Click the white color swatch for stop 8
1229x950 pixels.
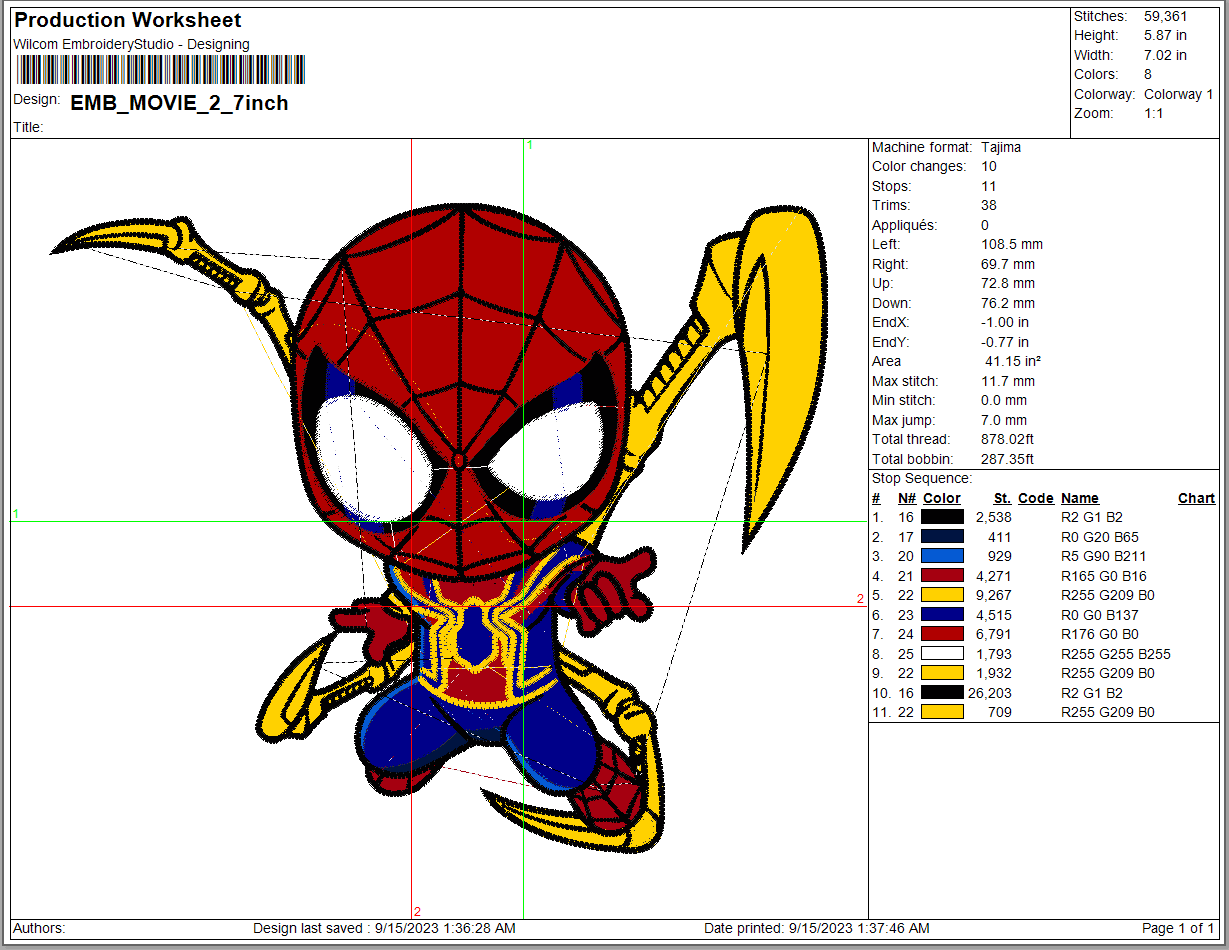click(x=942, y=654)
